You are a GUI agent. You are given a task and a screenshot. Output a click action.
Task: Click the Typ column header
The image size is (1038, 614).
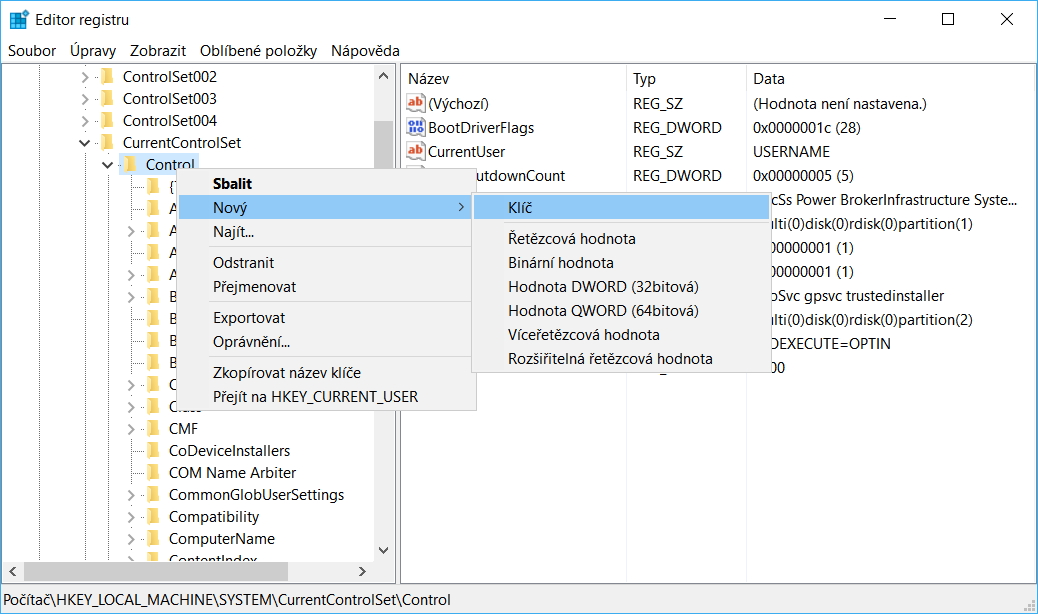point(645,78)
